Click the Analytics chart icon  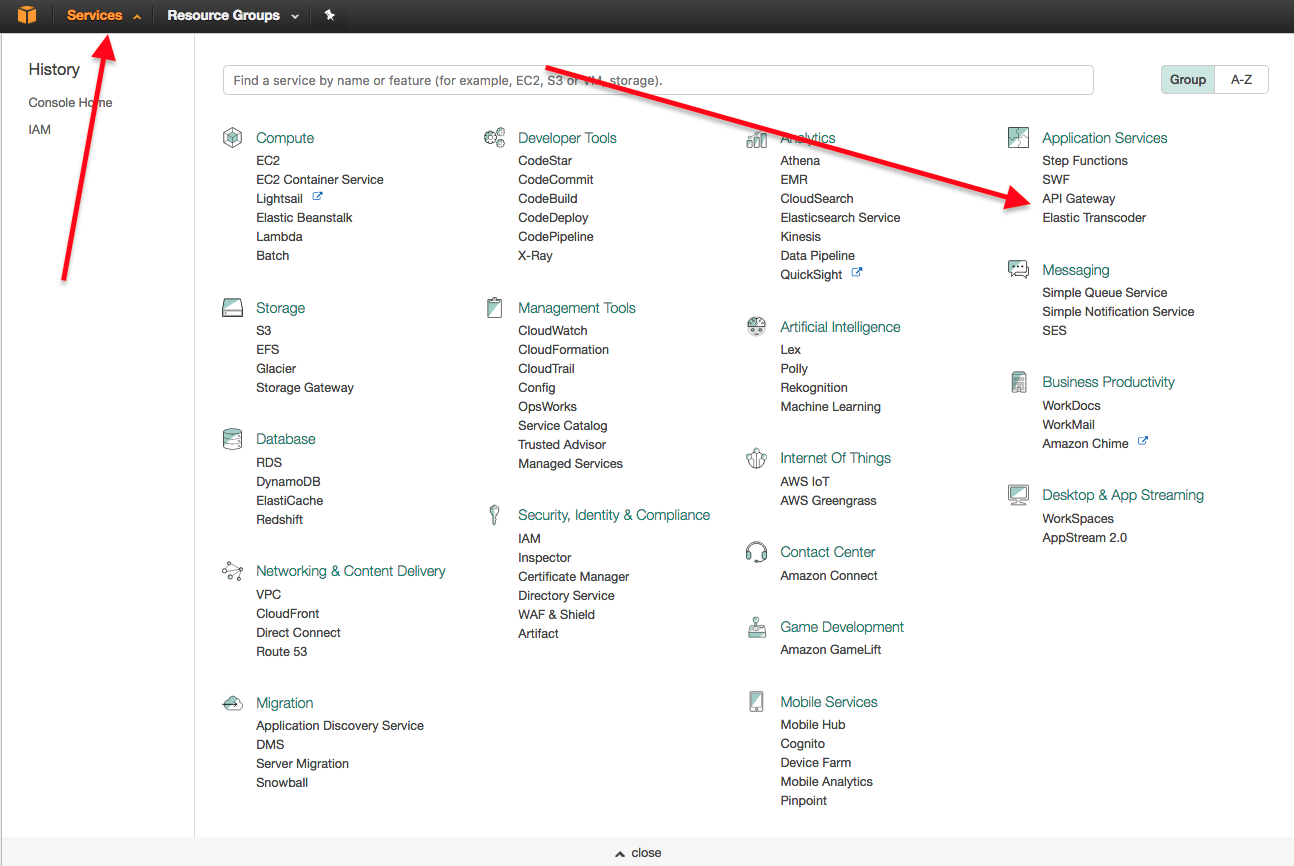[756, 139]
